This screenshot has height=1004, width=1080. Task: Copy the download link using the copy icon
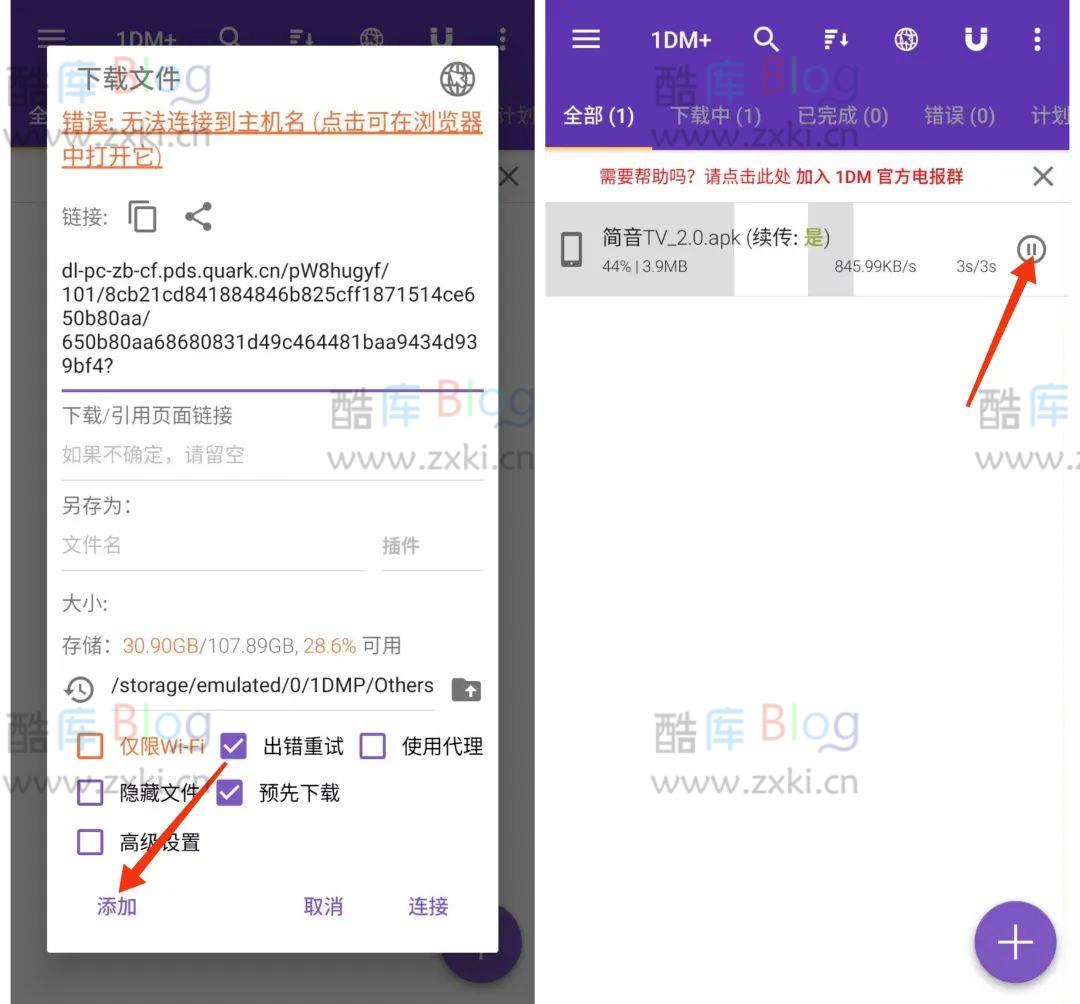tap(143, 216)
